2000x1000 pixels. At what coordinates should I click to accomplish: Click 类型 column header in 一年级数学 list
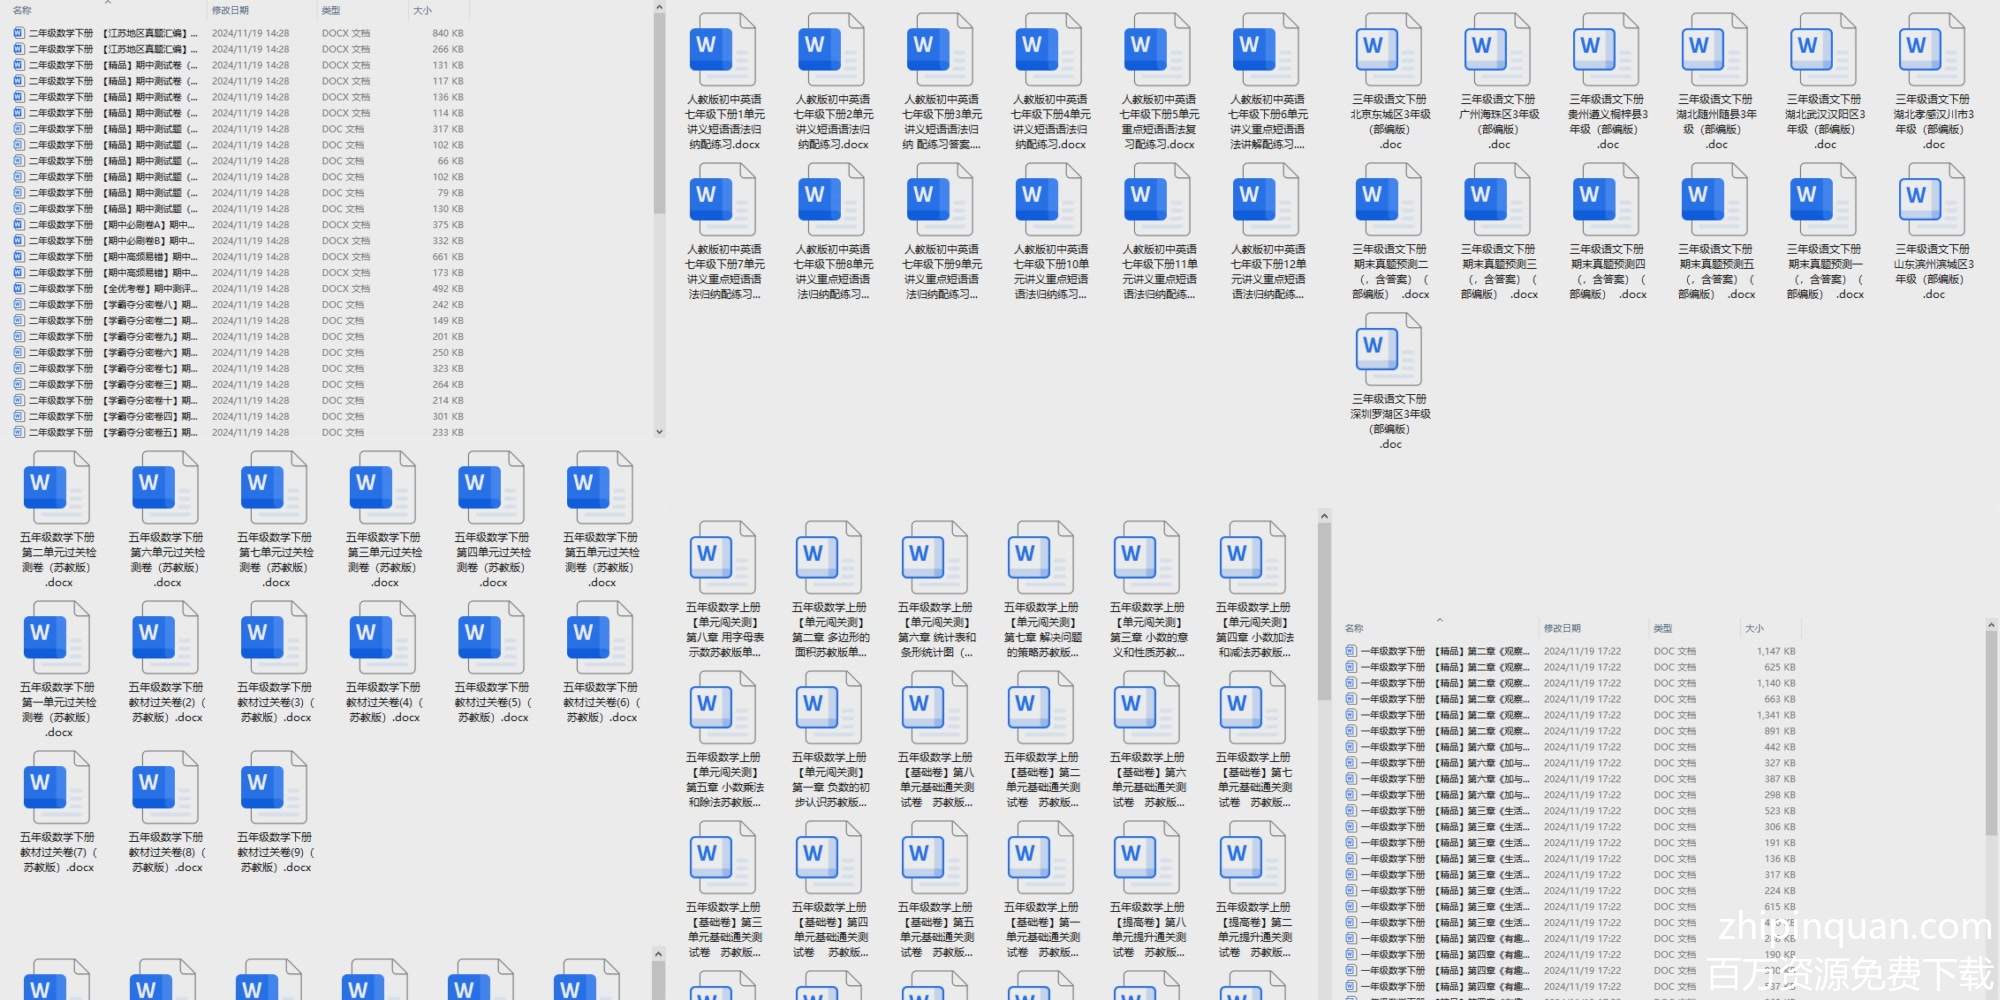[1662, 628]
